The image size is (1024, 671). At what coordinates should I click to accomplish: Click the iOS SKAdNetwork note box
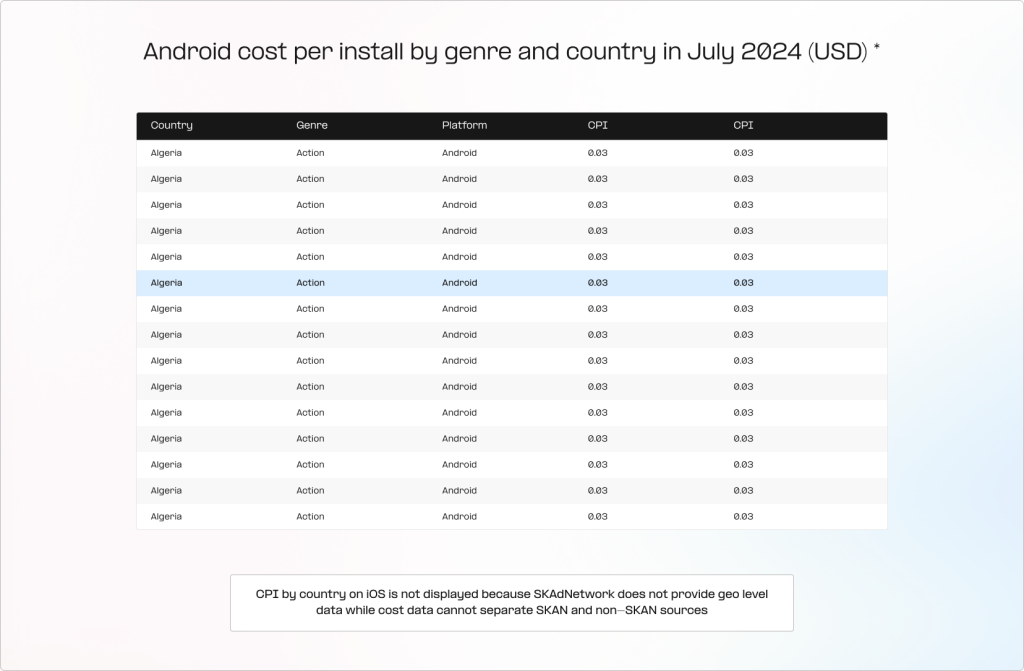[511, 602]
